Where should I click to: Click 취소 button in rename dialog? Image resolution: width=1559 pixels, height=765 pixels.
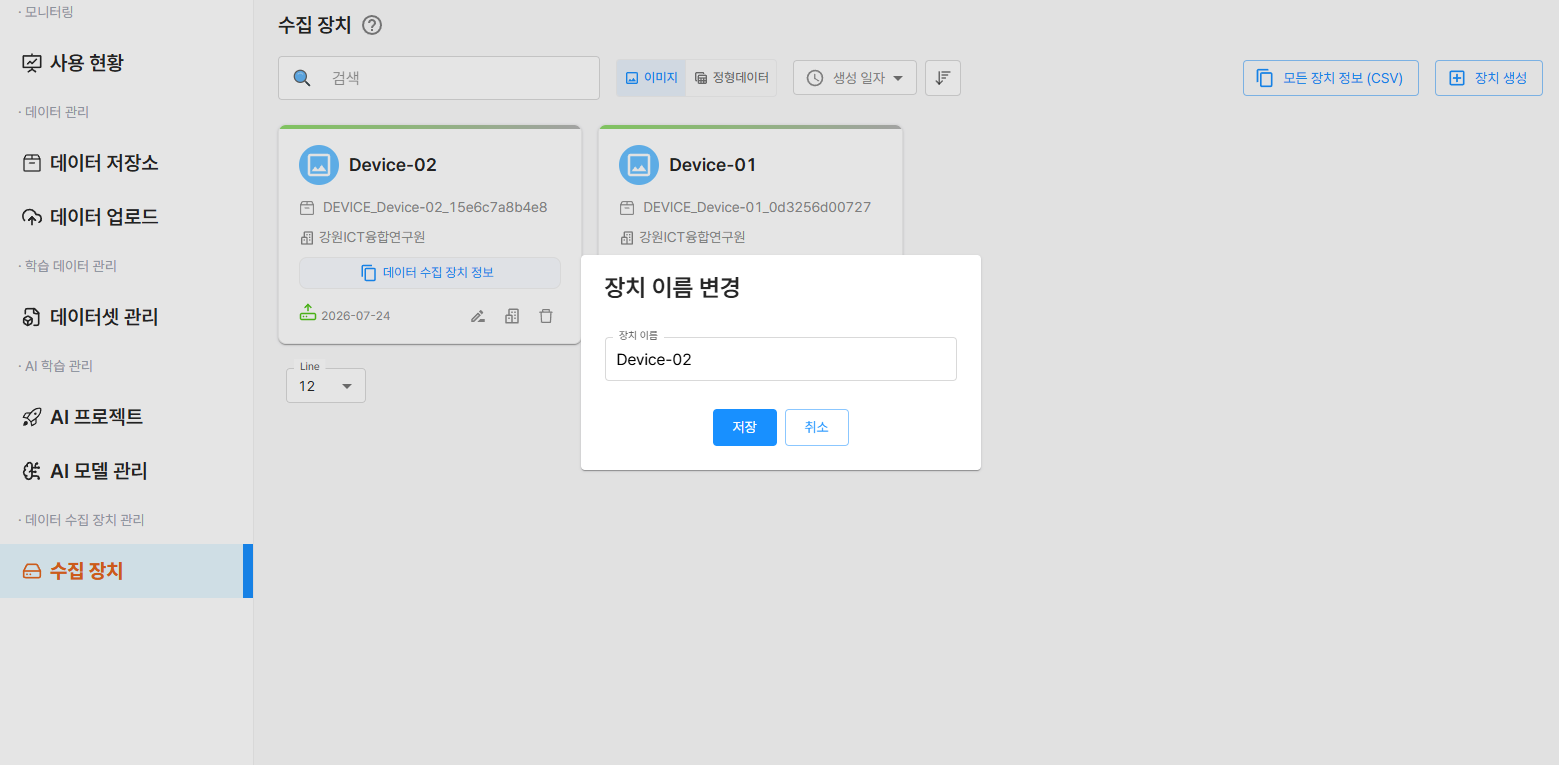pos(816,427)
